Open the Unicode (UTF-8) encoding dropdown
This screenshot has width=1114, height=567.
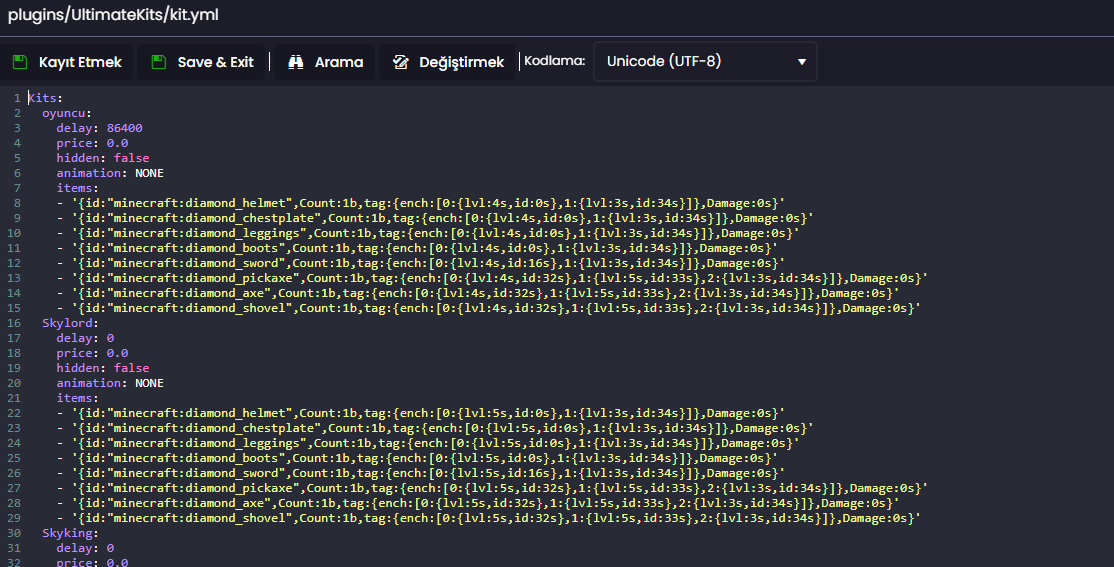tap(705, 62)
